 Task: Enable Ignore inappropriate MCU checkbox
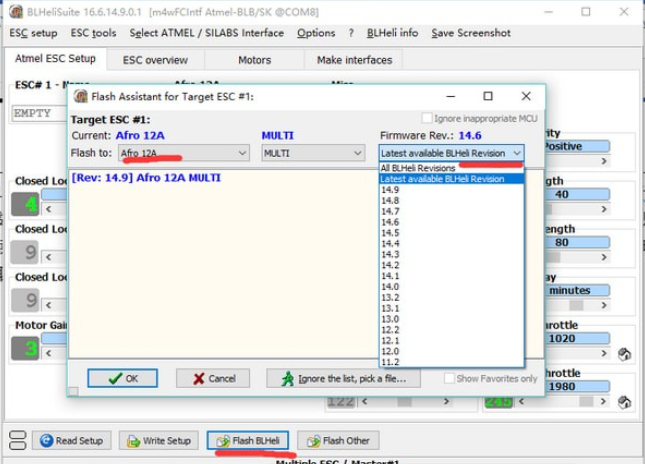click(427, 118)
